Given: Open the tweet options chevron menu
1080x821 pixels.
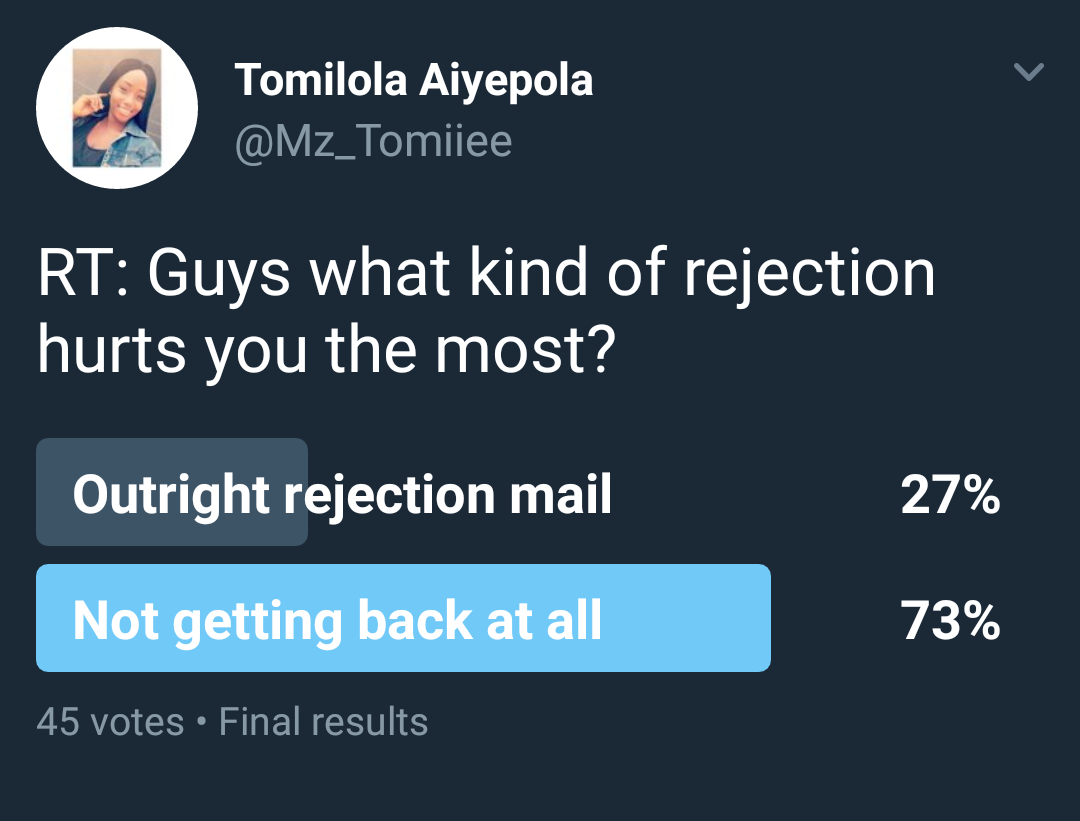Looking at the screenshot, I should 1028,72.
